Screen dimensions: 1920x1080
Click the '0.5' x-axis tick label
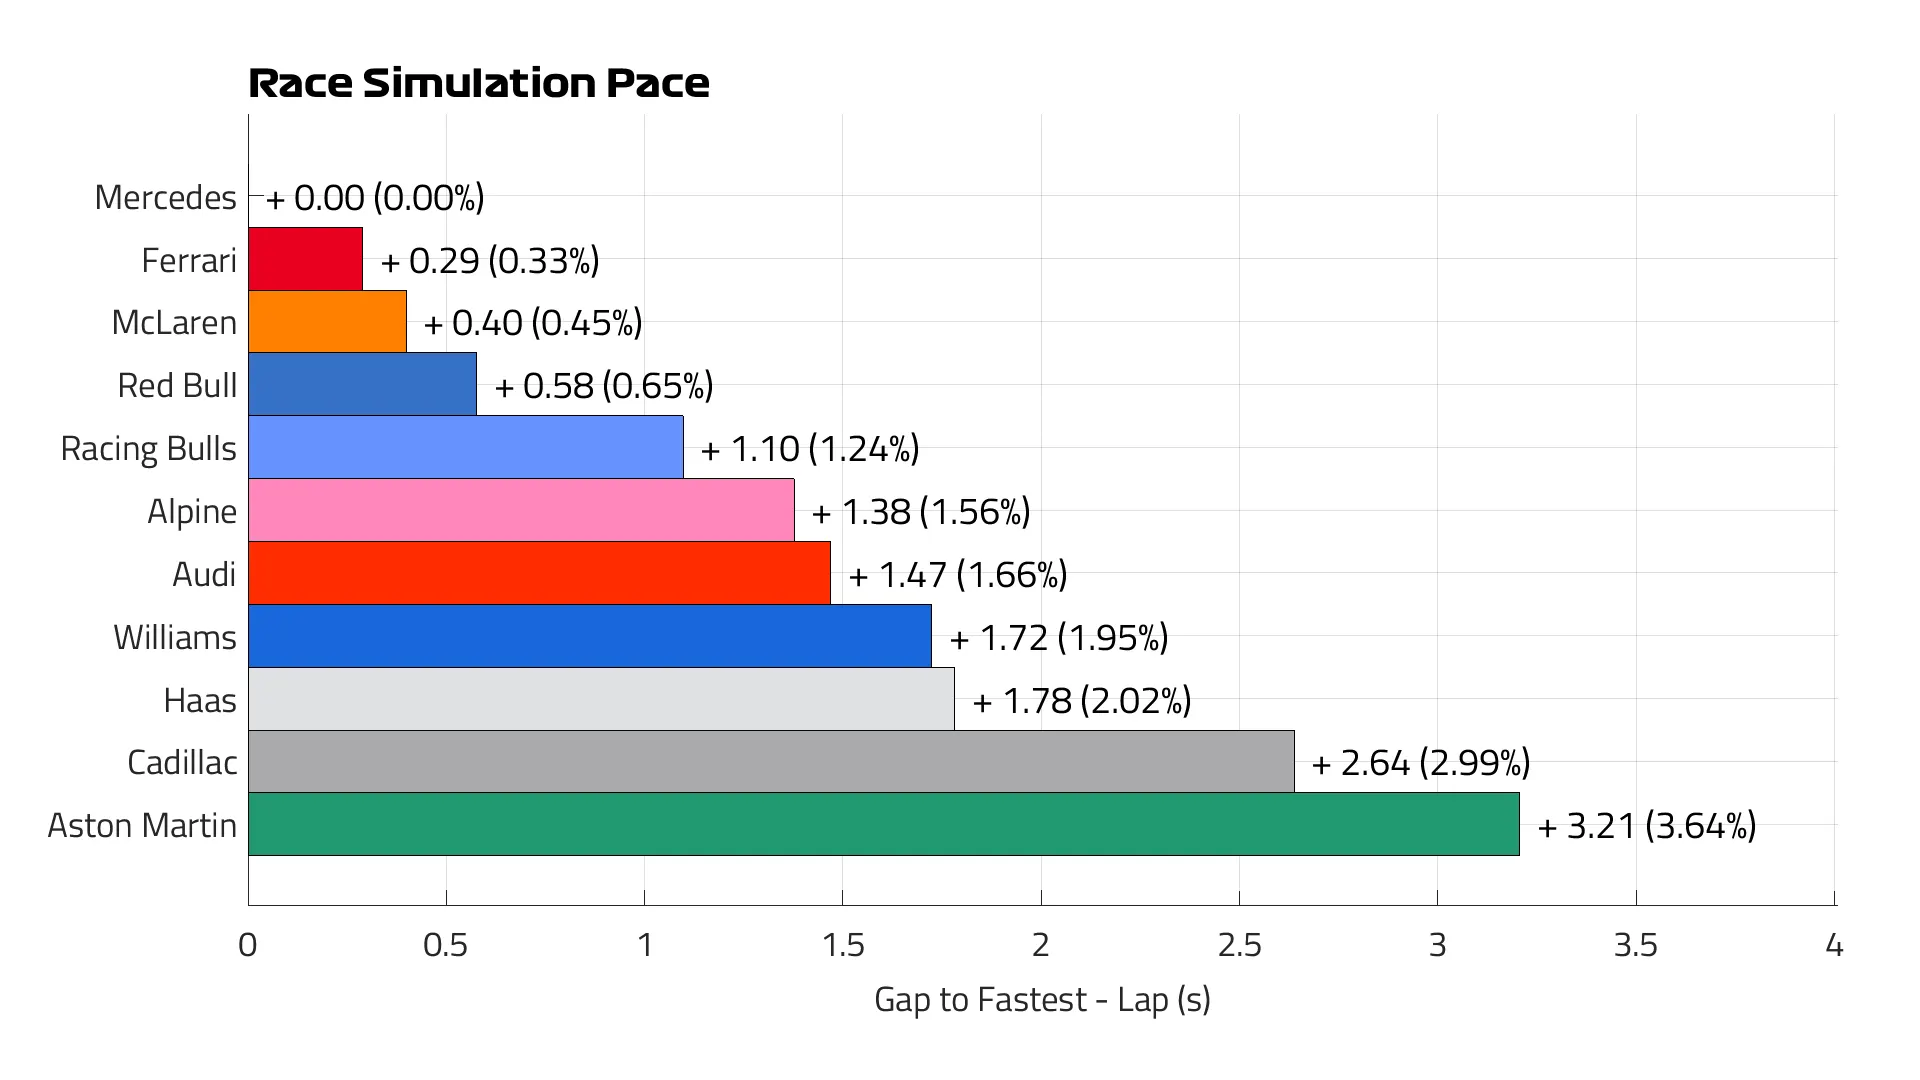446,945
